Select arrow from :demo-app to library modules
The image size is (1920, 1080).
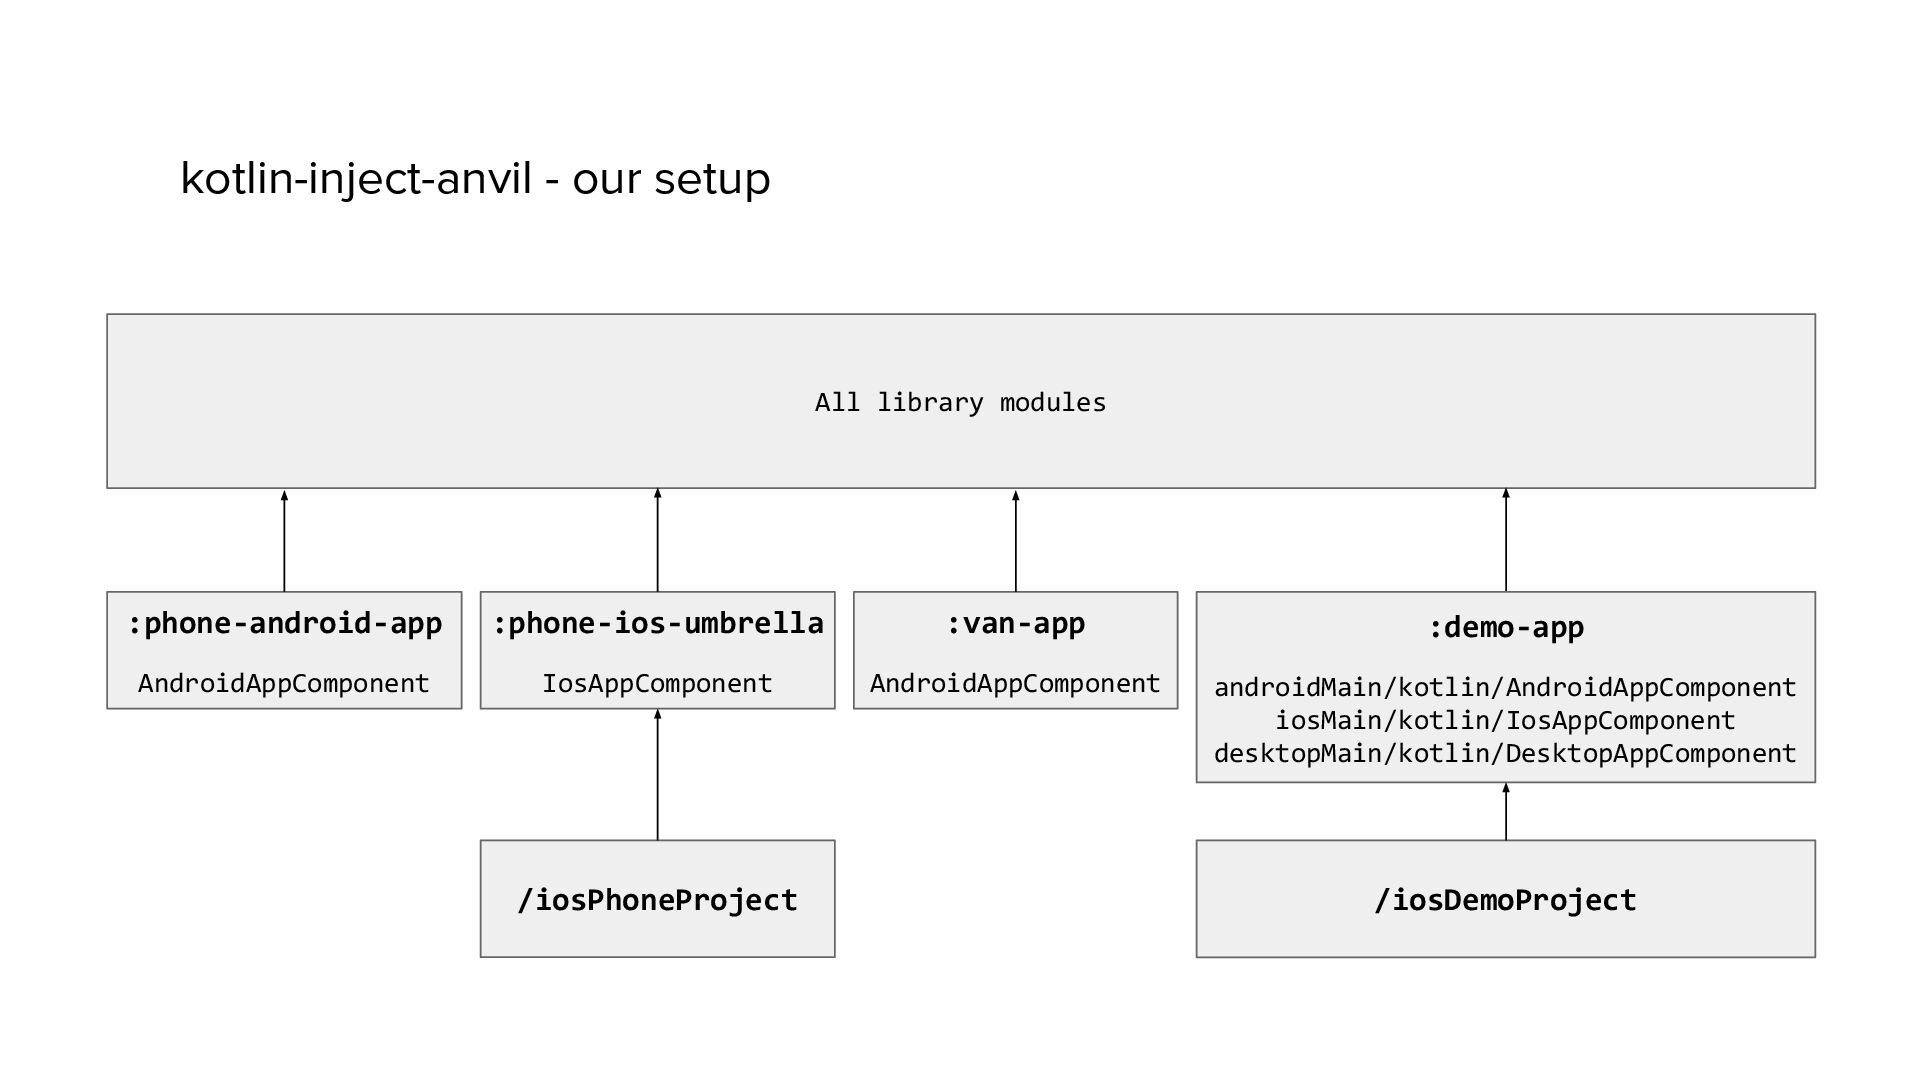pyautogui.click(x=1506, y=541)
